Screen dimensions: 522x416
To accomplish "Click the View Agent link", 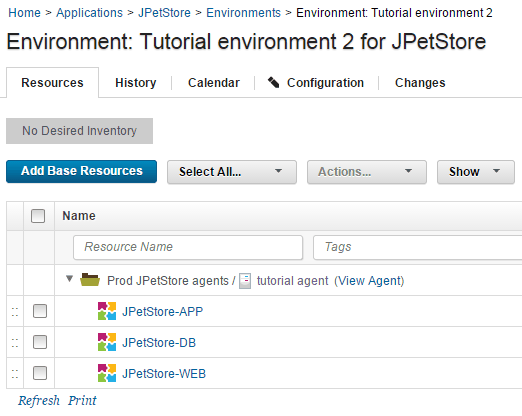I will pos(369,281).
